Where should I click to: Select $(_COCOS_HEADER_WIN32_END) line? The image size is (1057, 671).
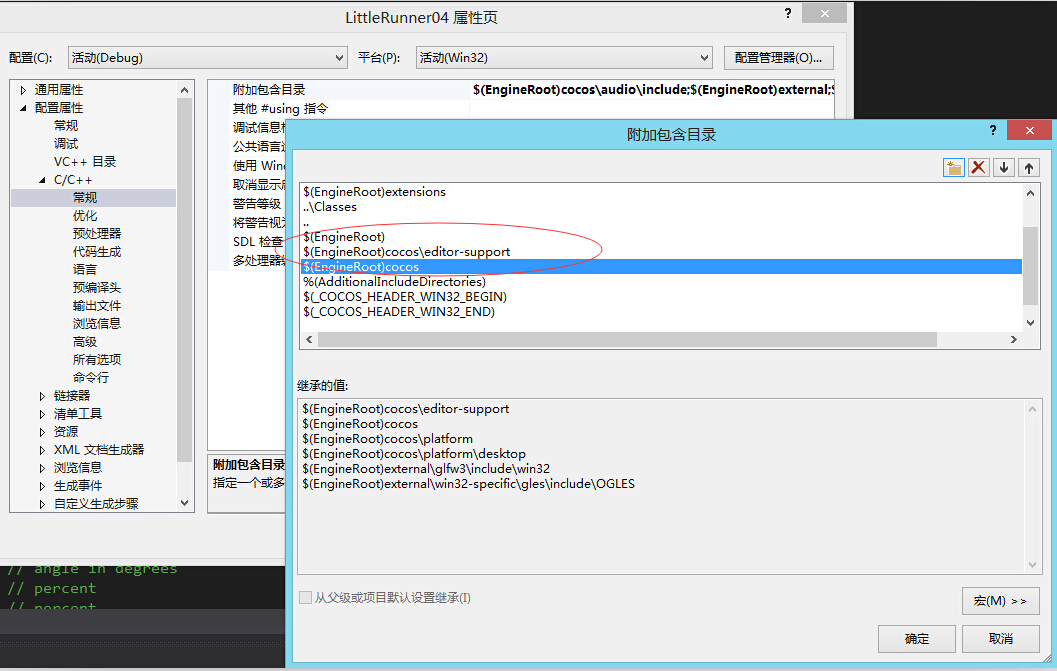[398, 312]
